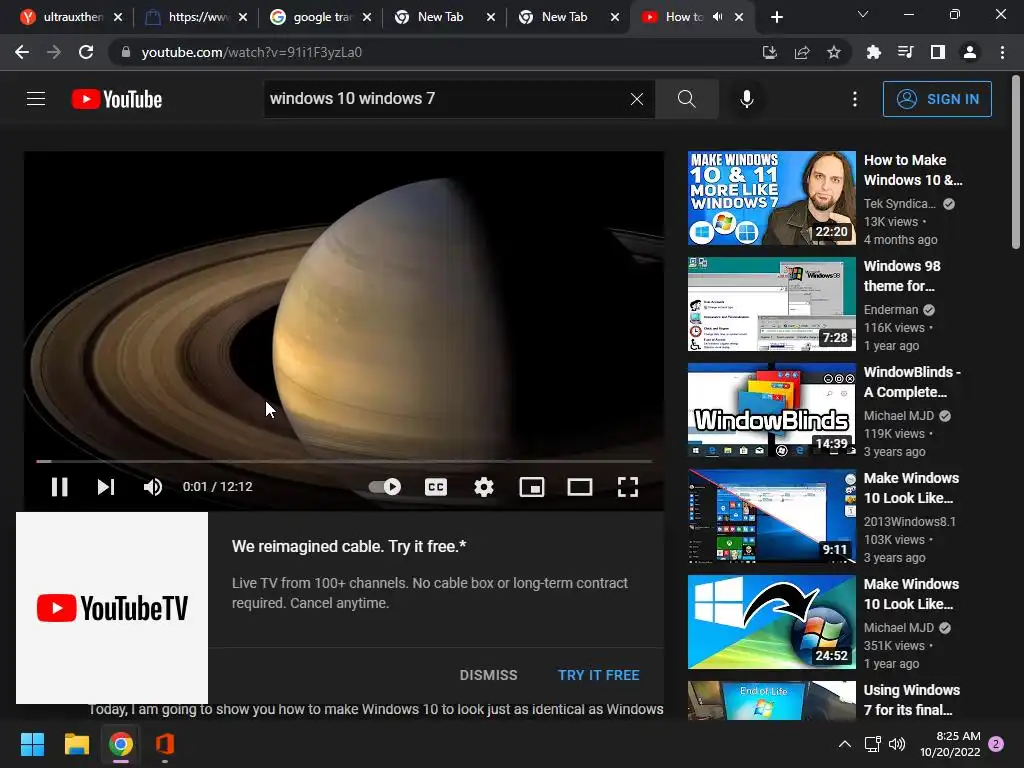This screenshot has width=1024, height=768.
Task: Click the video progress bar
Action: (x=344, y=461)
